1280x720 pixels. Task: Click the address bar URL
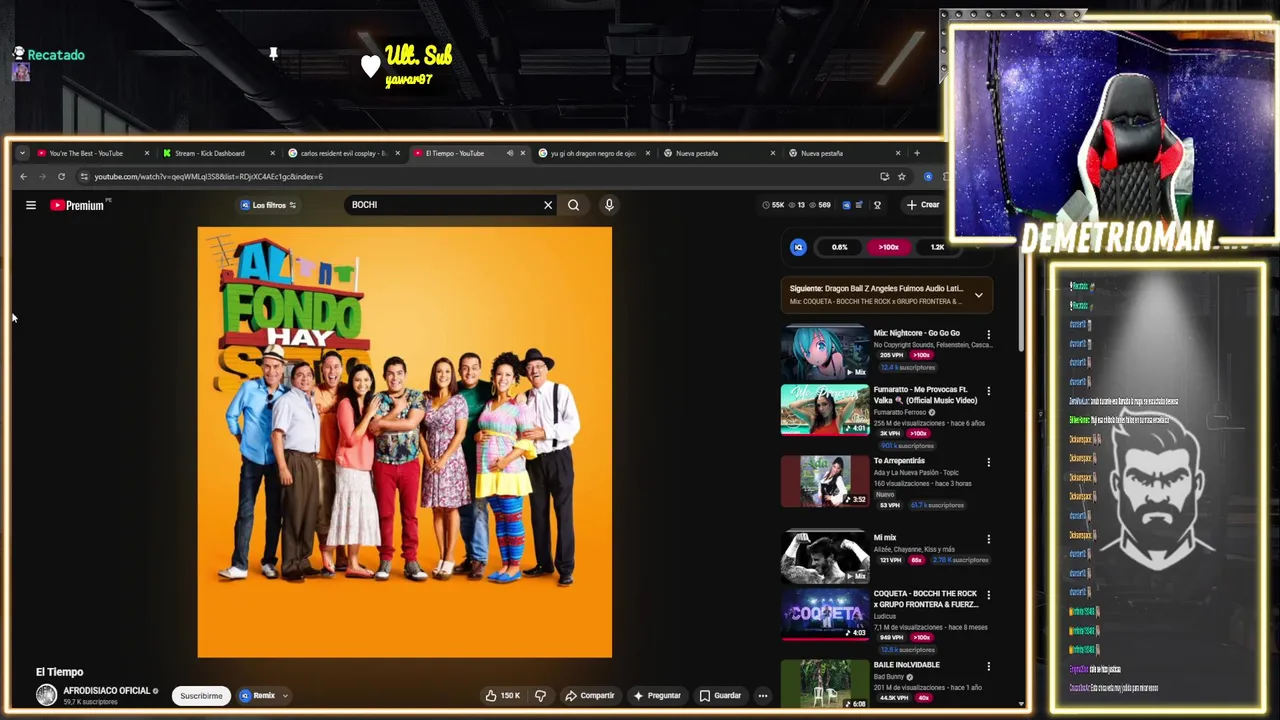[208, 177]
